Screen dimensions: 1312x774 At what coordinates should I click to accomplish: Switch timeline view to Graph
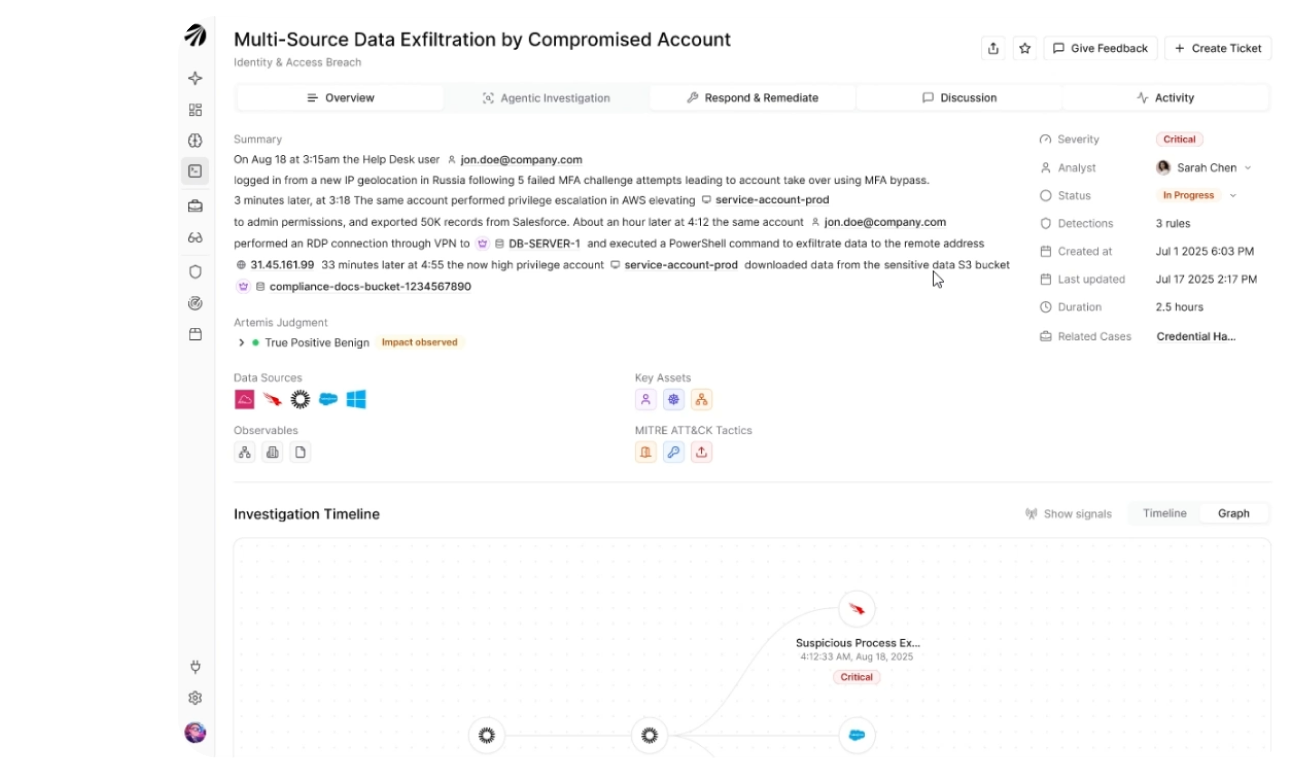click(x=1233, y=513)
